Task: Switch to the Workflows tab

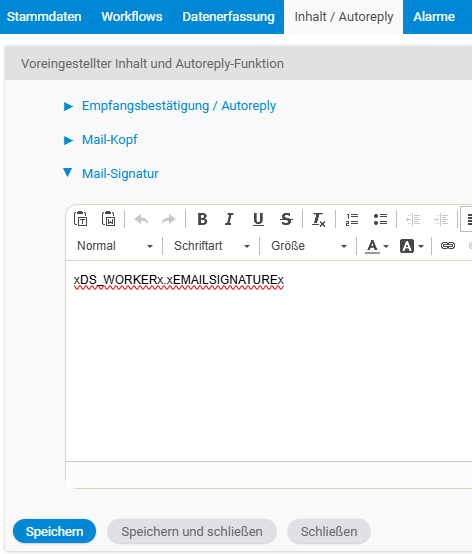Action: (x=132, y=17)
